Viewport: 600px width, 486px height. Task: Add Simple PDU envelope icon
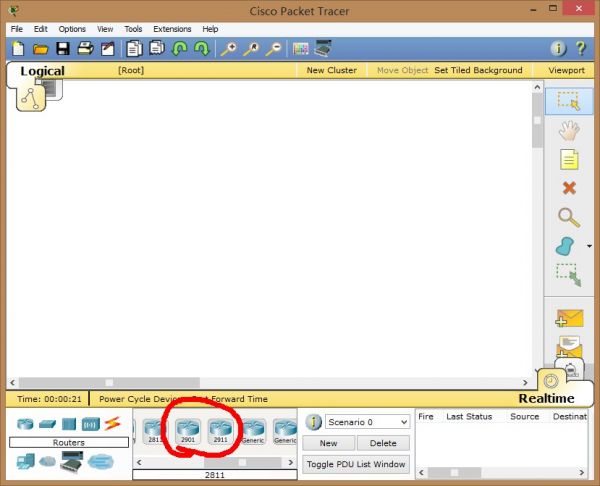[x=569, y=318]
